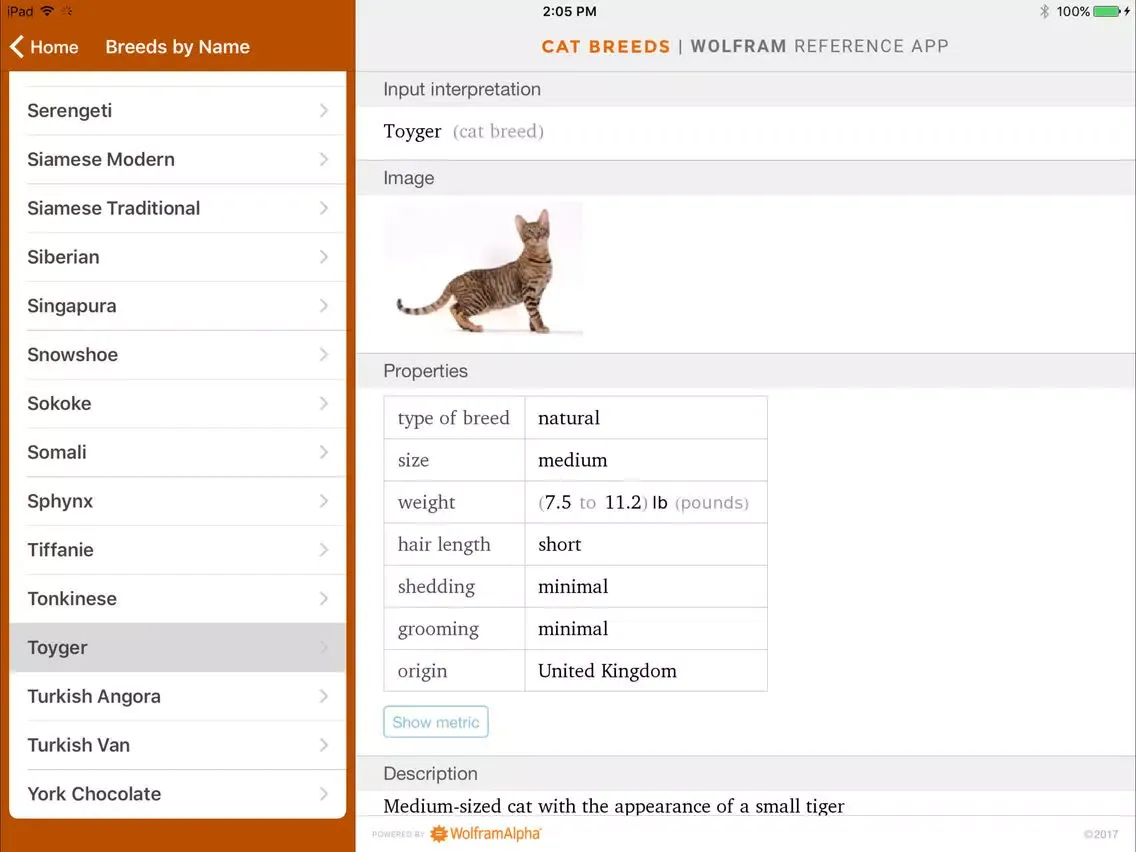Open Siamese Traditional breed

(178, 209)
